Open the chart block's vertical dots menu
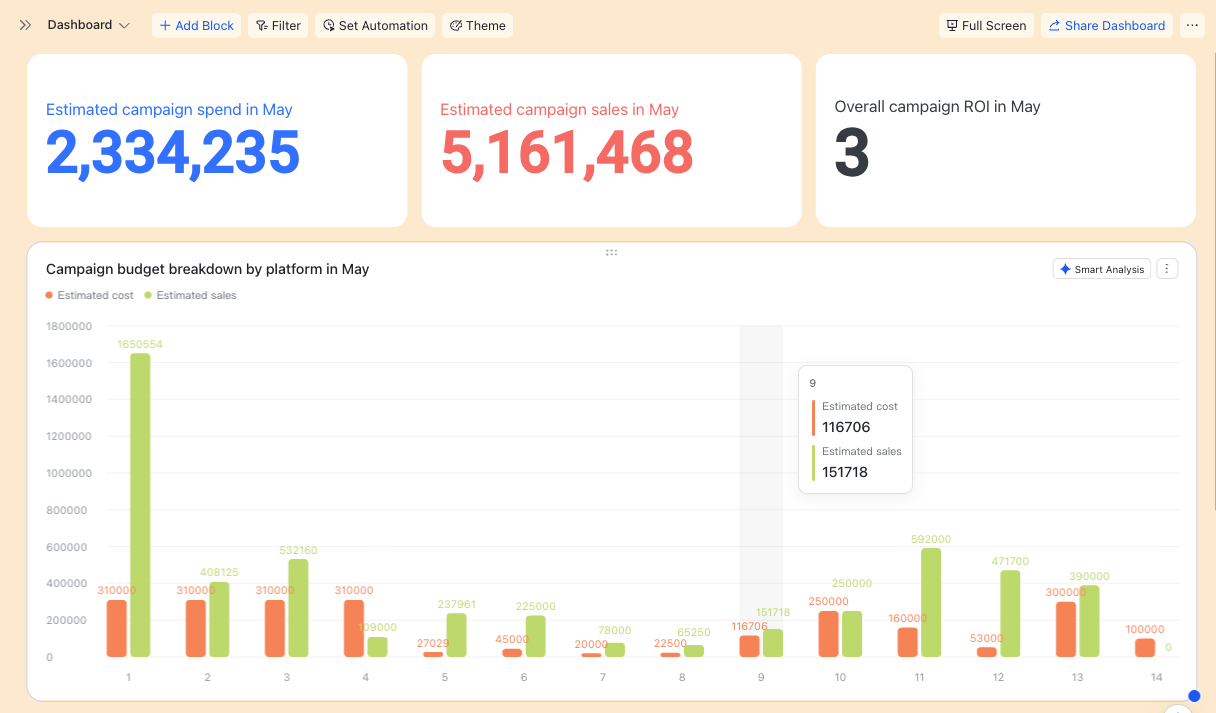The width and height of the screenshot is (1216, 713). coord(1167,269)
